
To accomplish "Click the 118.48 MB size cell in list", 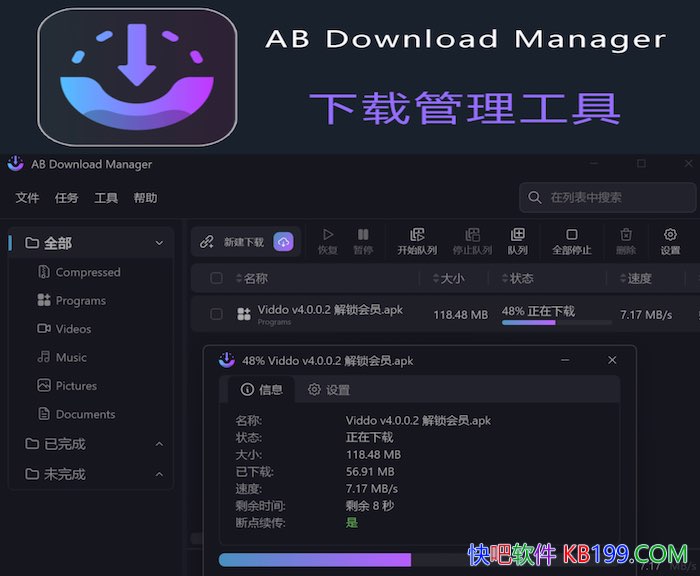I will (x=461, y=314).
